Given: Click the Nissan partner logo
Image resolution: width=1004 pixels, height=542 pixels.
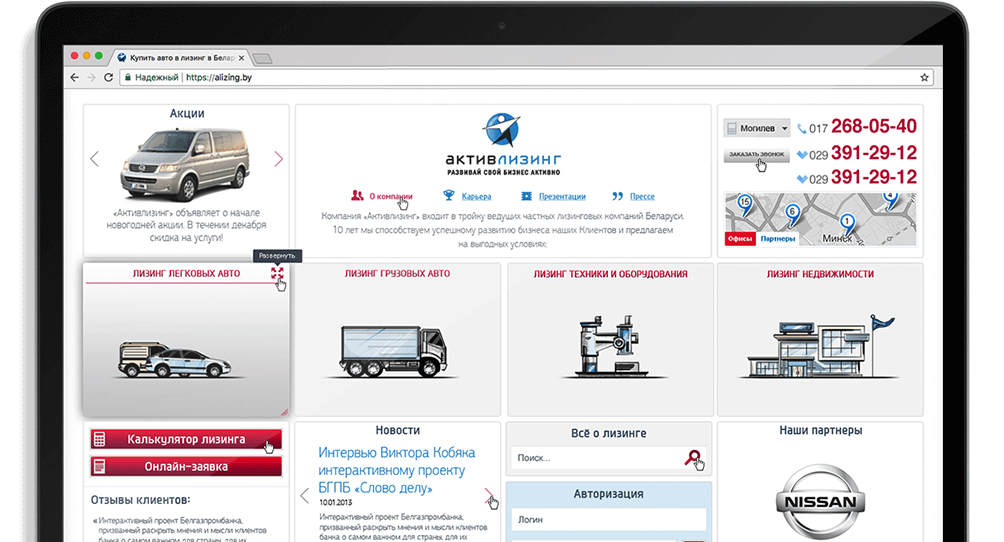Looking at the screenshot, I should click(820, 502).
